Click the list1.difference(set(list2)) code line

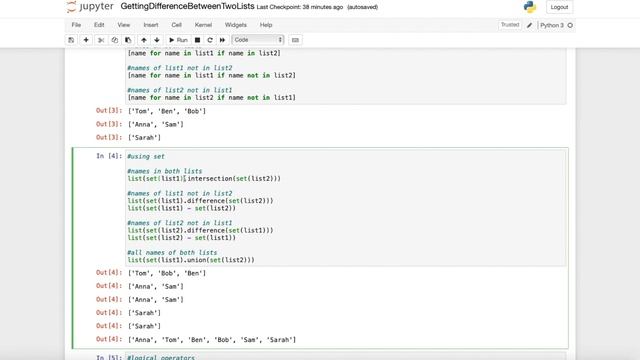click(x=200, y=201)
